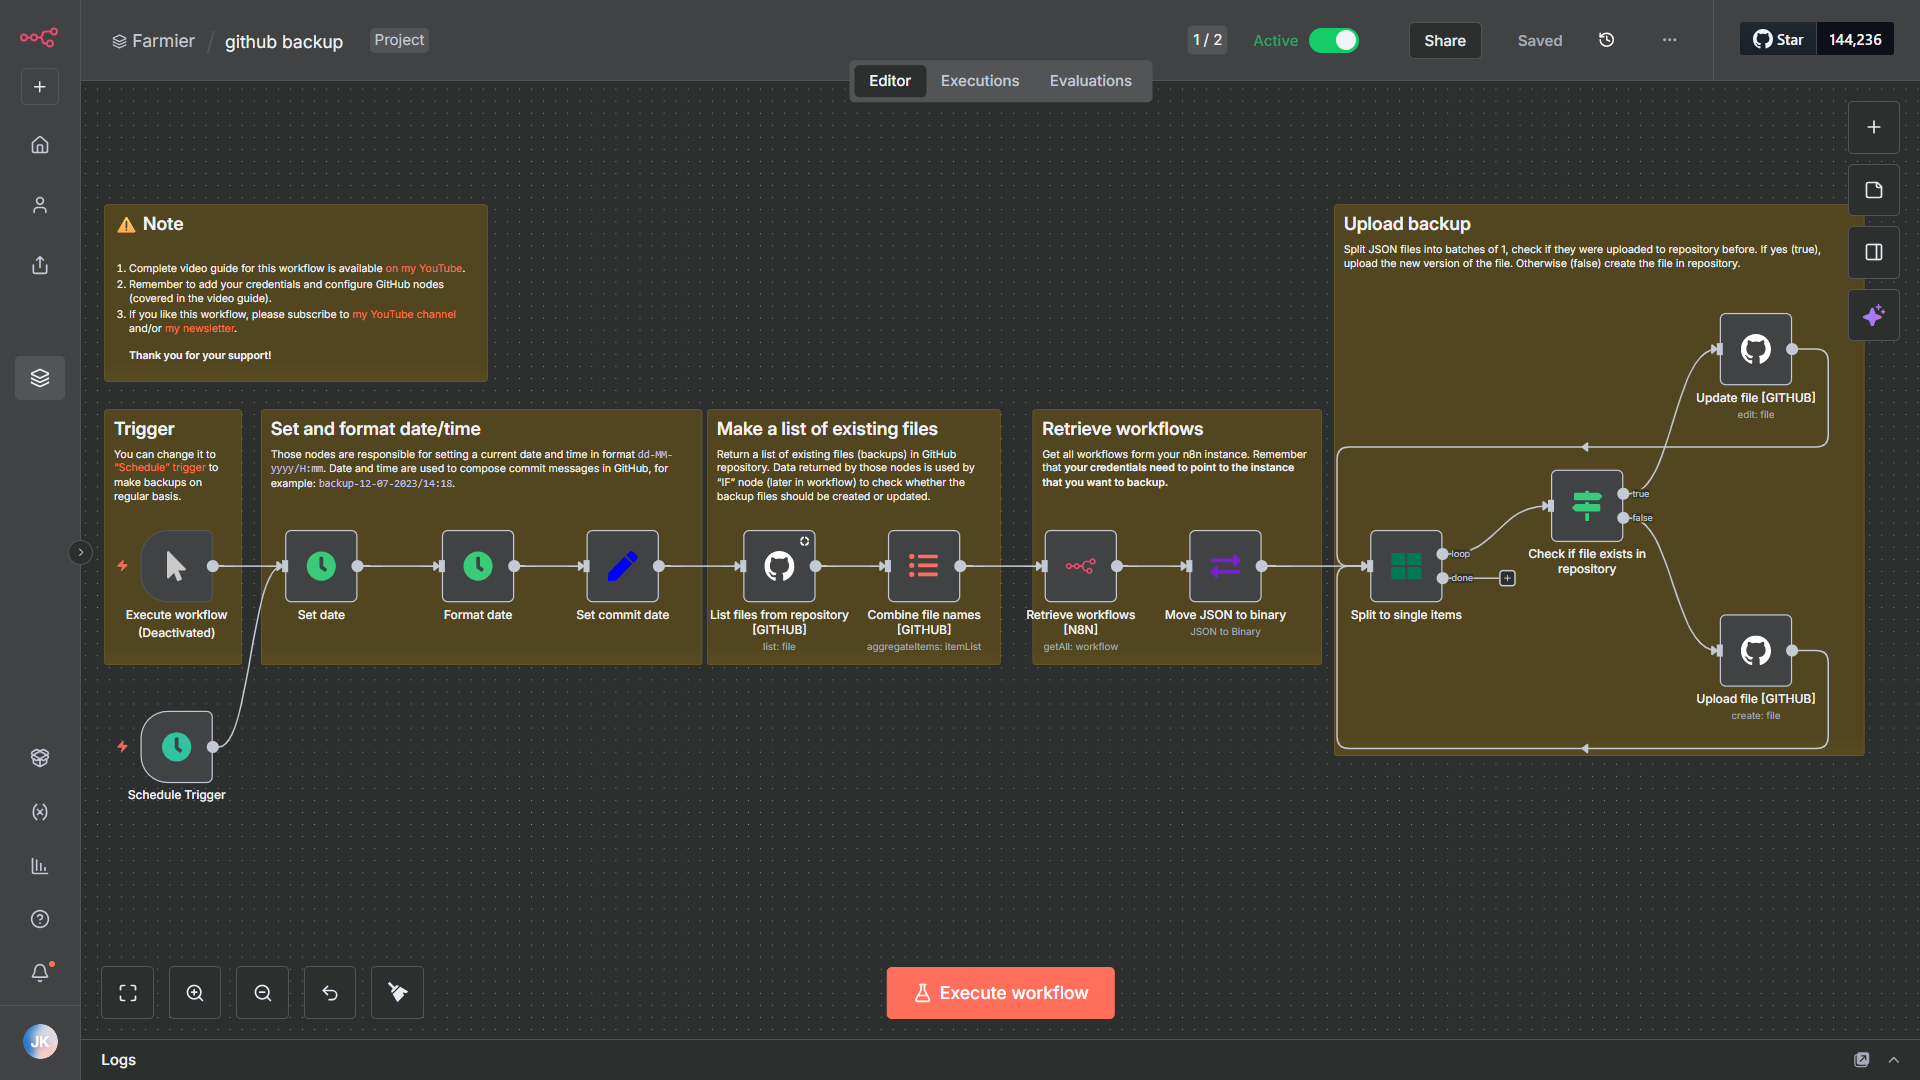This screenshot has height=1080, width=1920.
Task: Select the Schedule Trigger node
Action: [x=177, y=747]
